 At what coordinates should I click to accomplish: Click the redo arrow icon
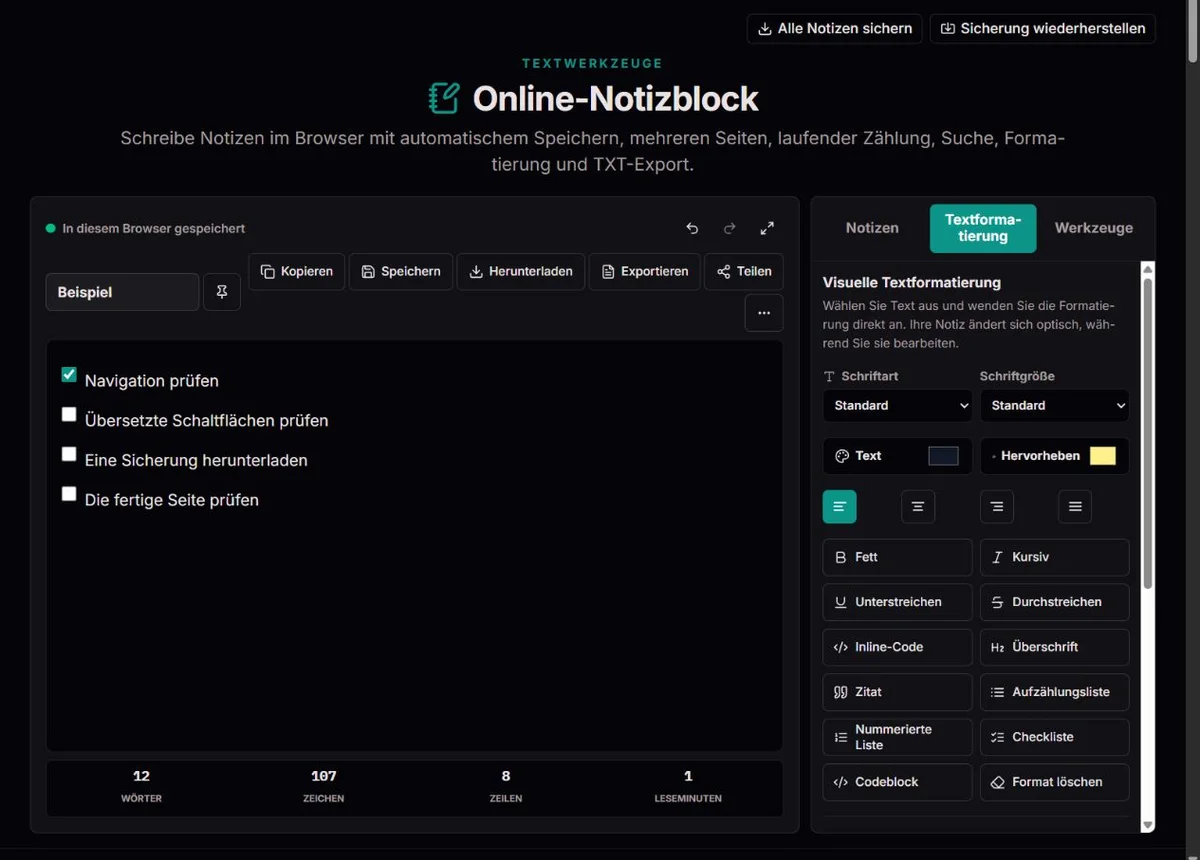pos(730,228)
